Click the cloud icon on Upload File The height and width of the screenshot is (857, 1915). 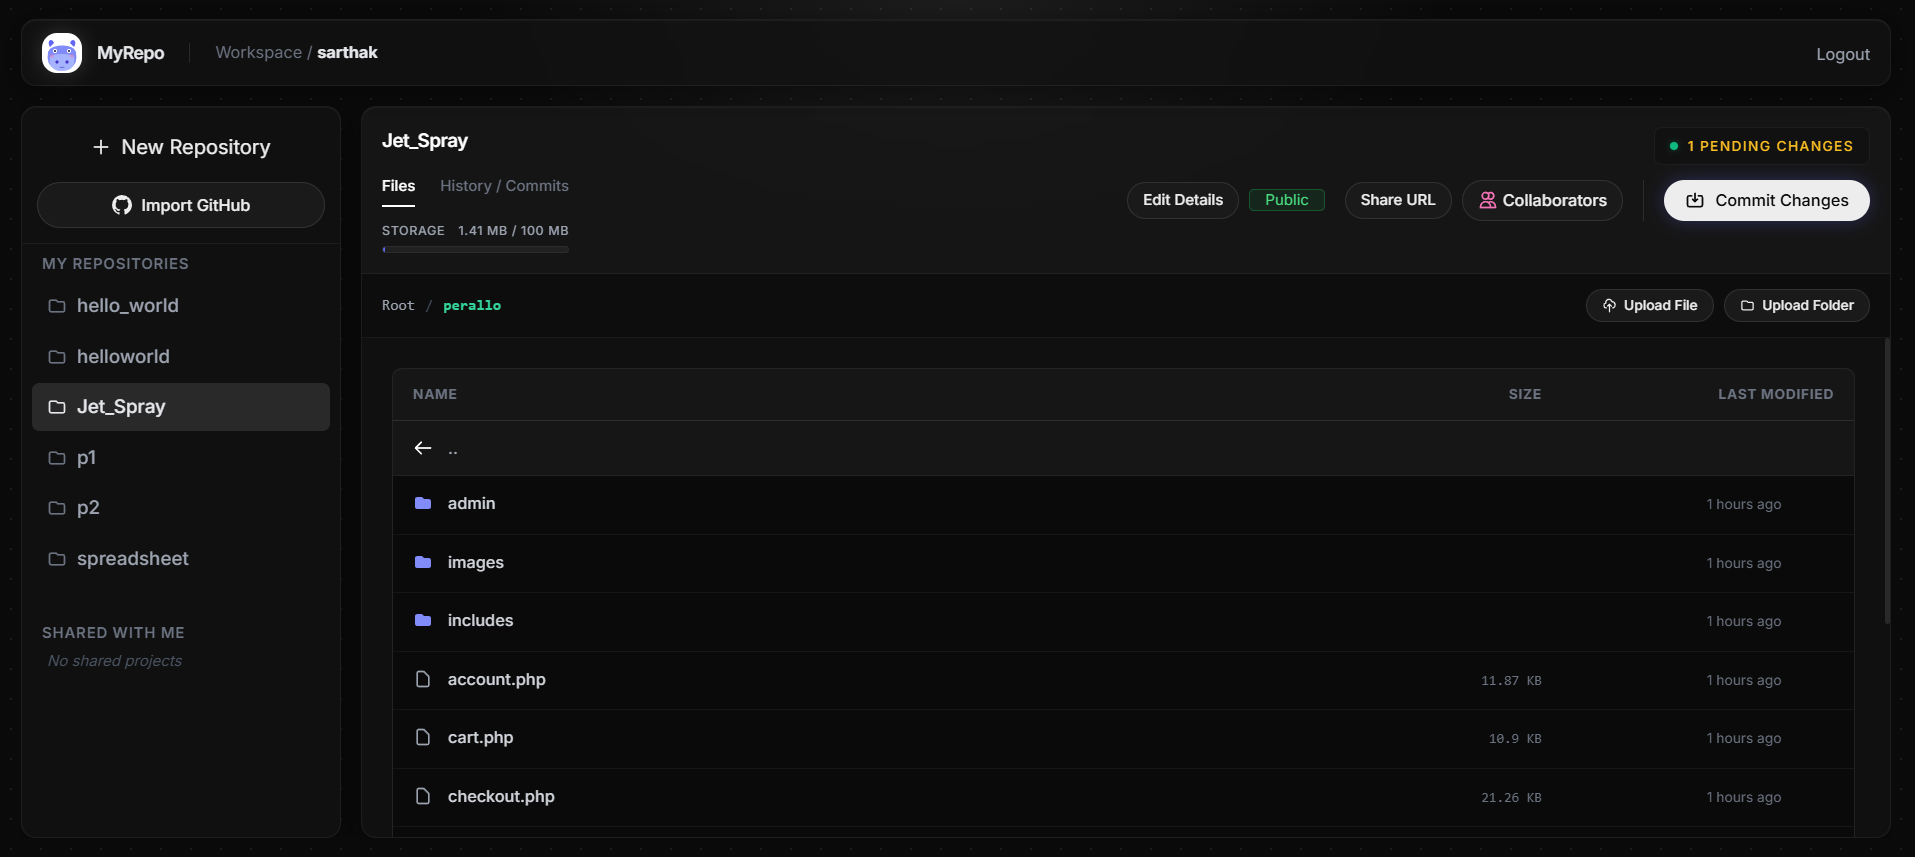tap(1609, 305)
